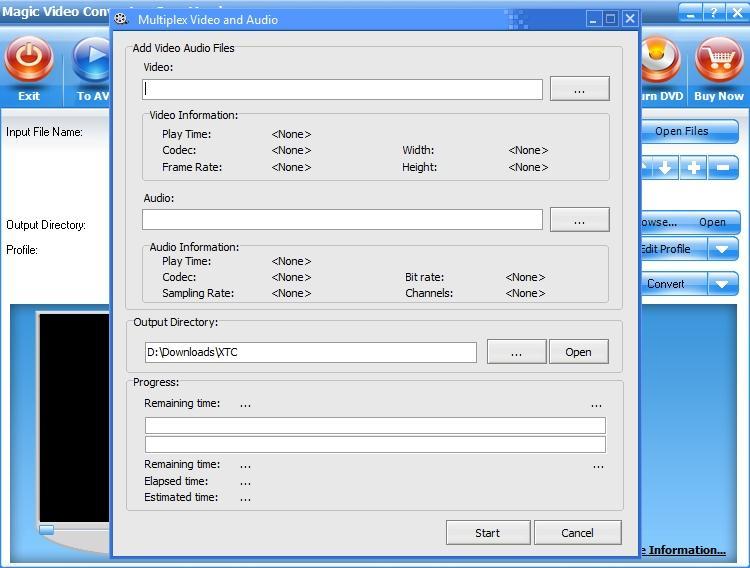
Task: Click the Start button
Action: pos(488,533)
